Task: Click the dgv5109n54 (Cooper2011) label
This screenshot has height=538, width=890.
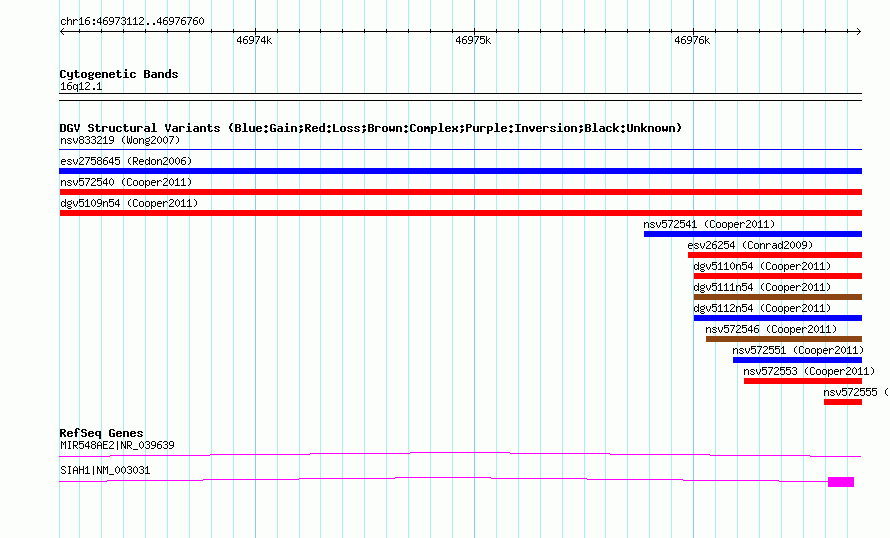Action: coord(129,203)
